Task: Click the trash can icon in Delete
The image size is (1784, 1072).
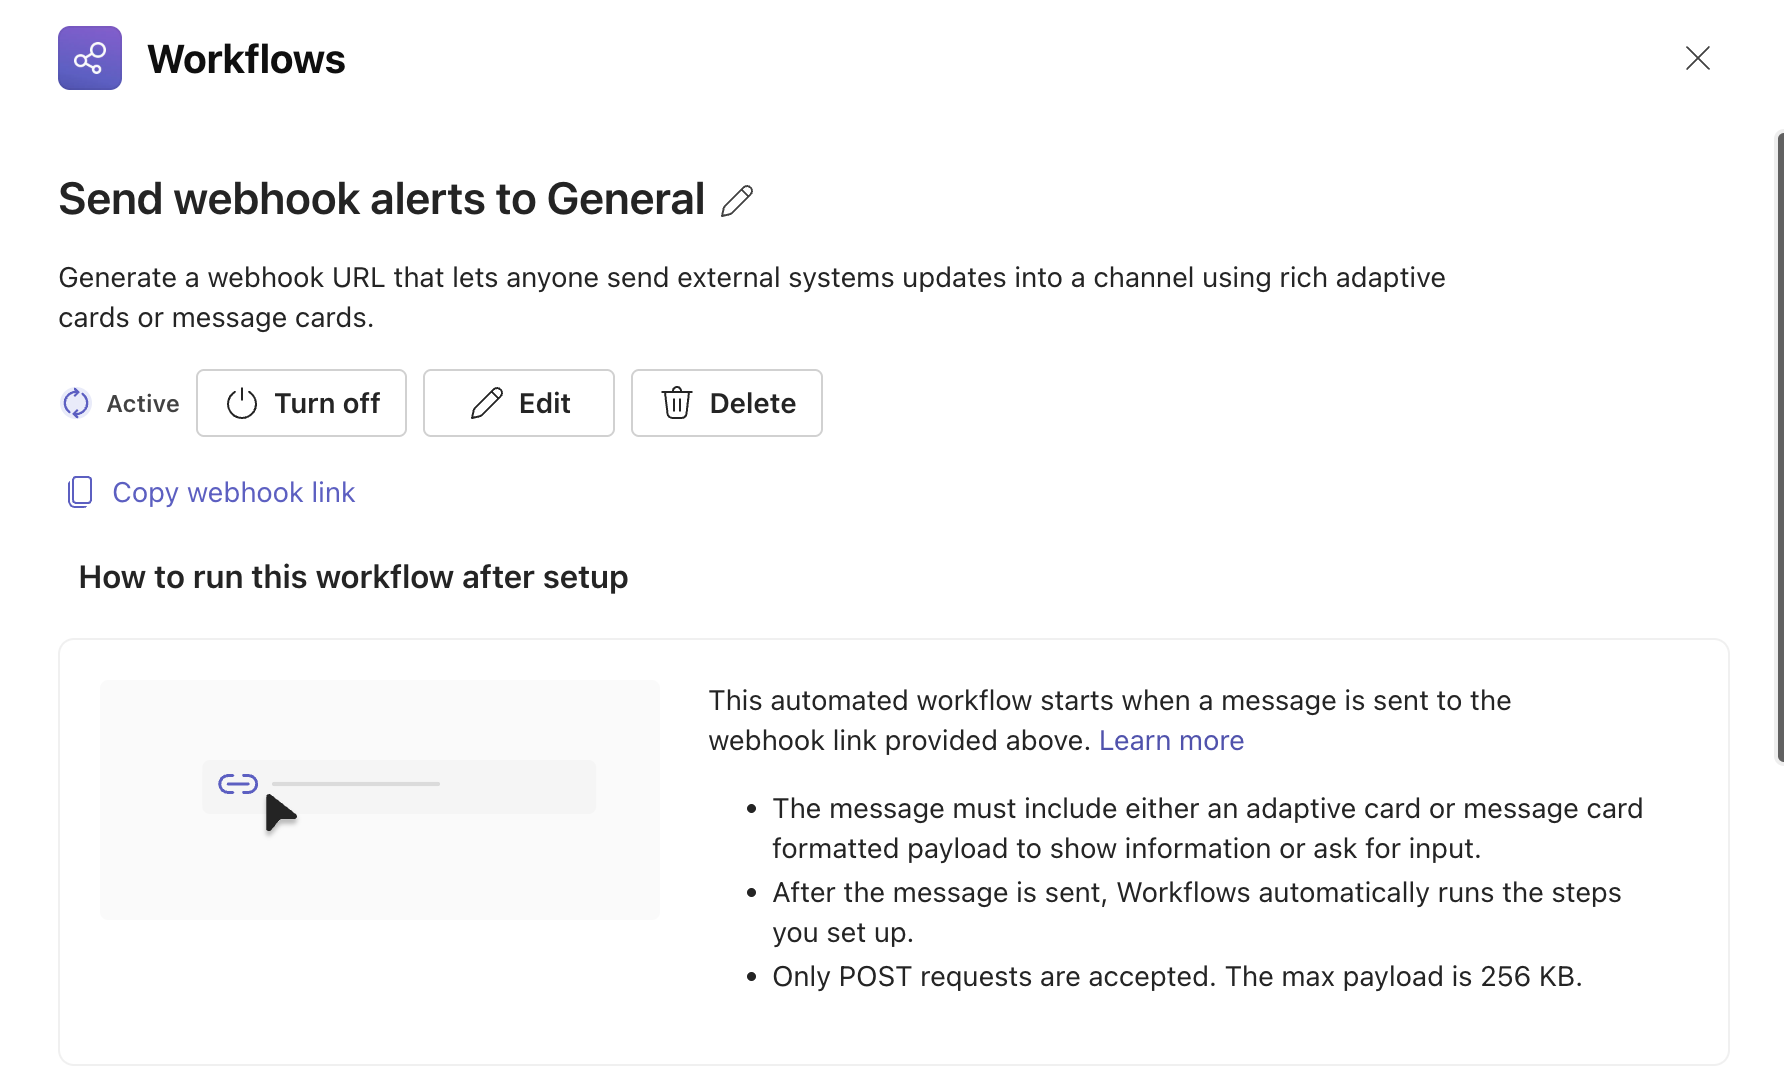Action: 677,403
